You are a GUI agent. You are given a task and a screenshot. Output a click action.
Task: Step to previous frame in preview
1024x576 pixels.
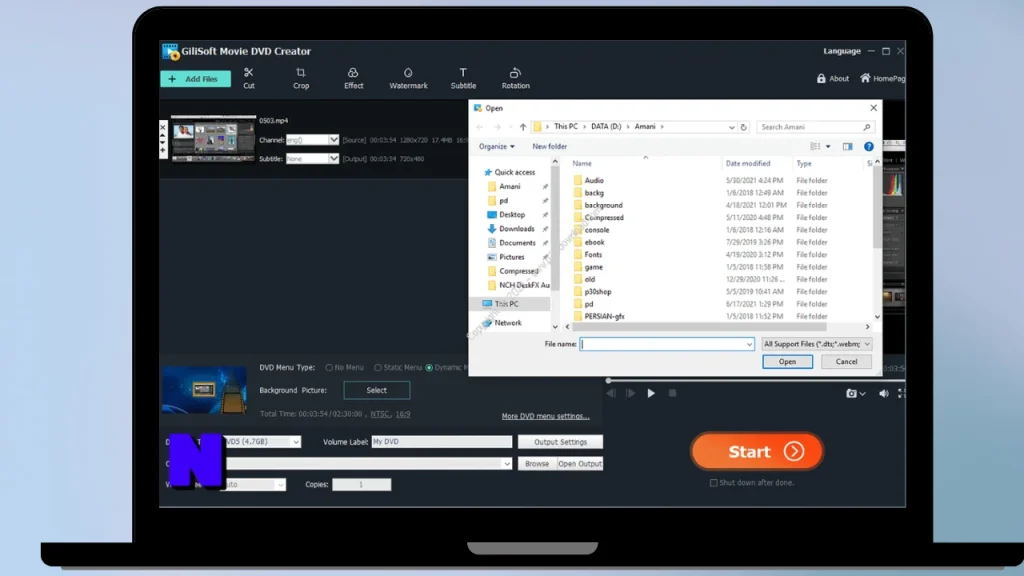(x=611, y=393)
